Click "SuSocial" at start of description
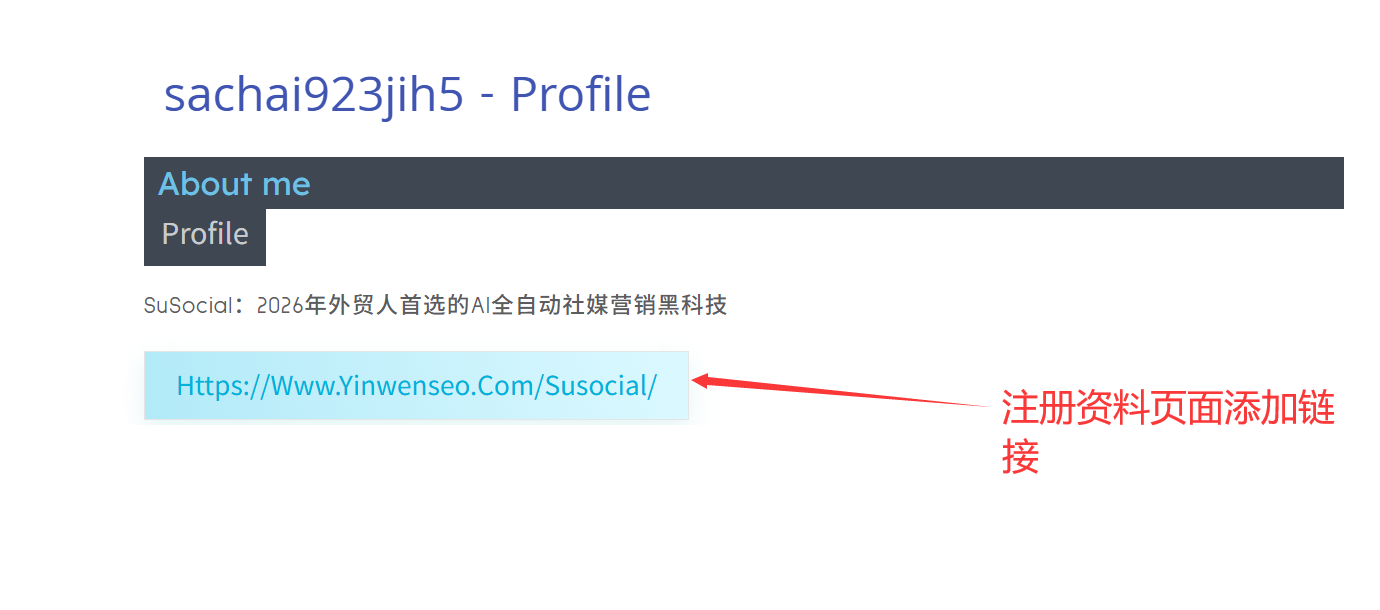This screenshot has height=610, width=1380. (188, 306)
